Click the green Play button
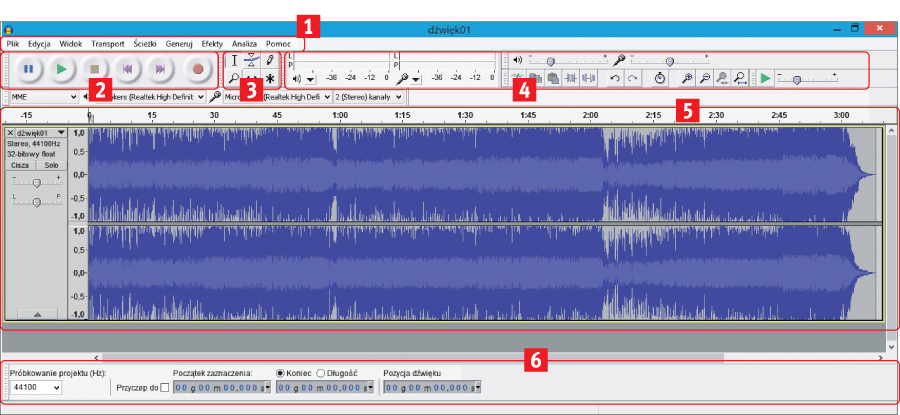 pyautogui.click(x=62, y=70)
